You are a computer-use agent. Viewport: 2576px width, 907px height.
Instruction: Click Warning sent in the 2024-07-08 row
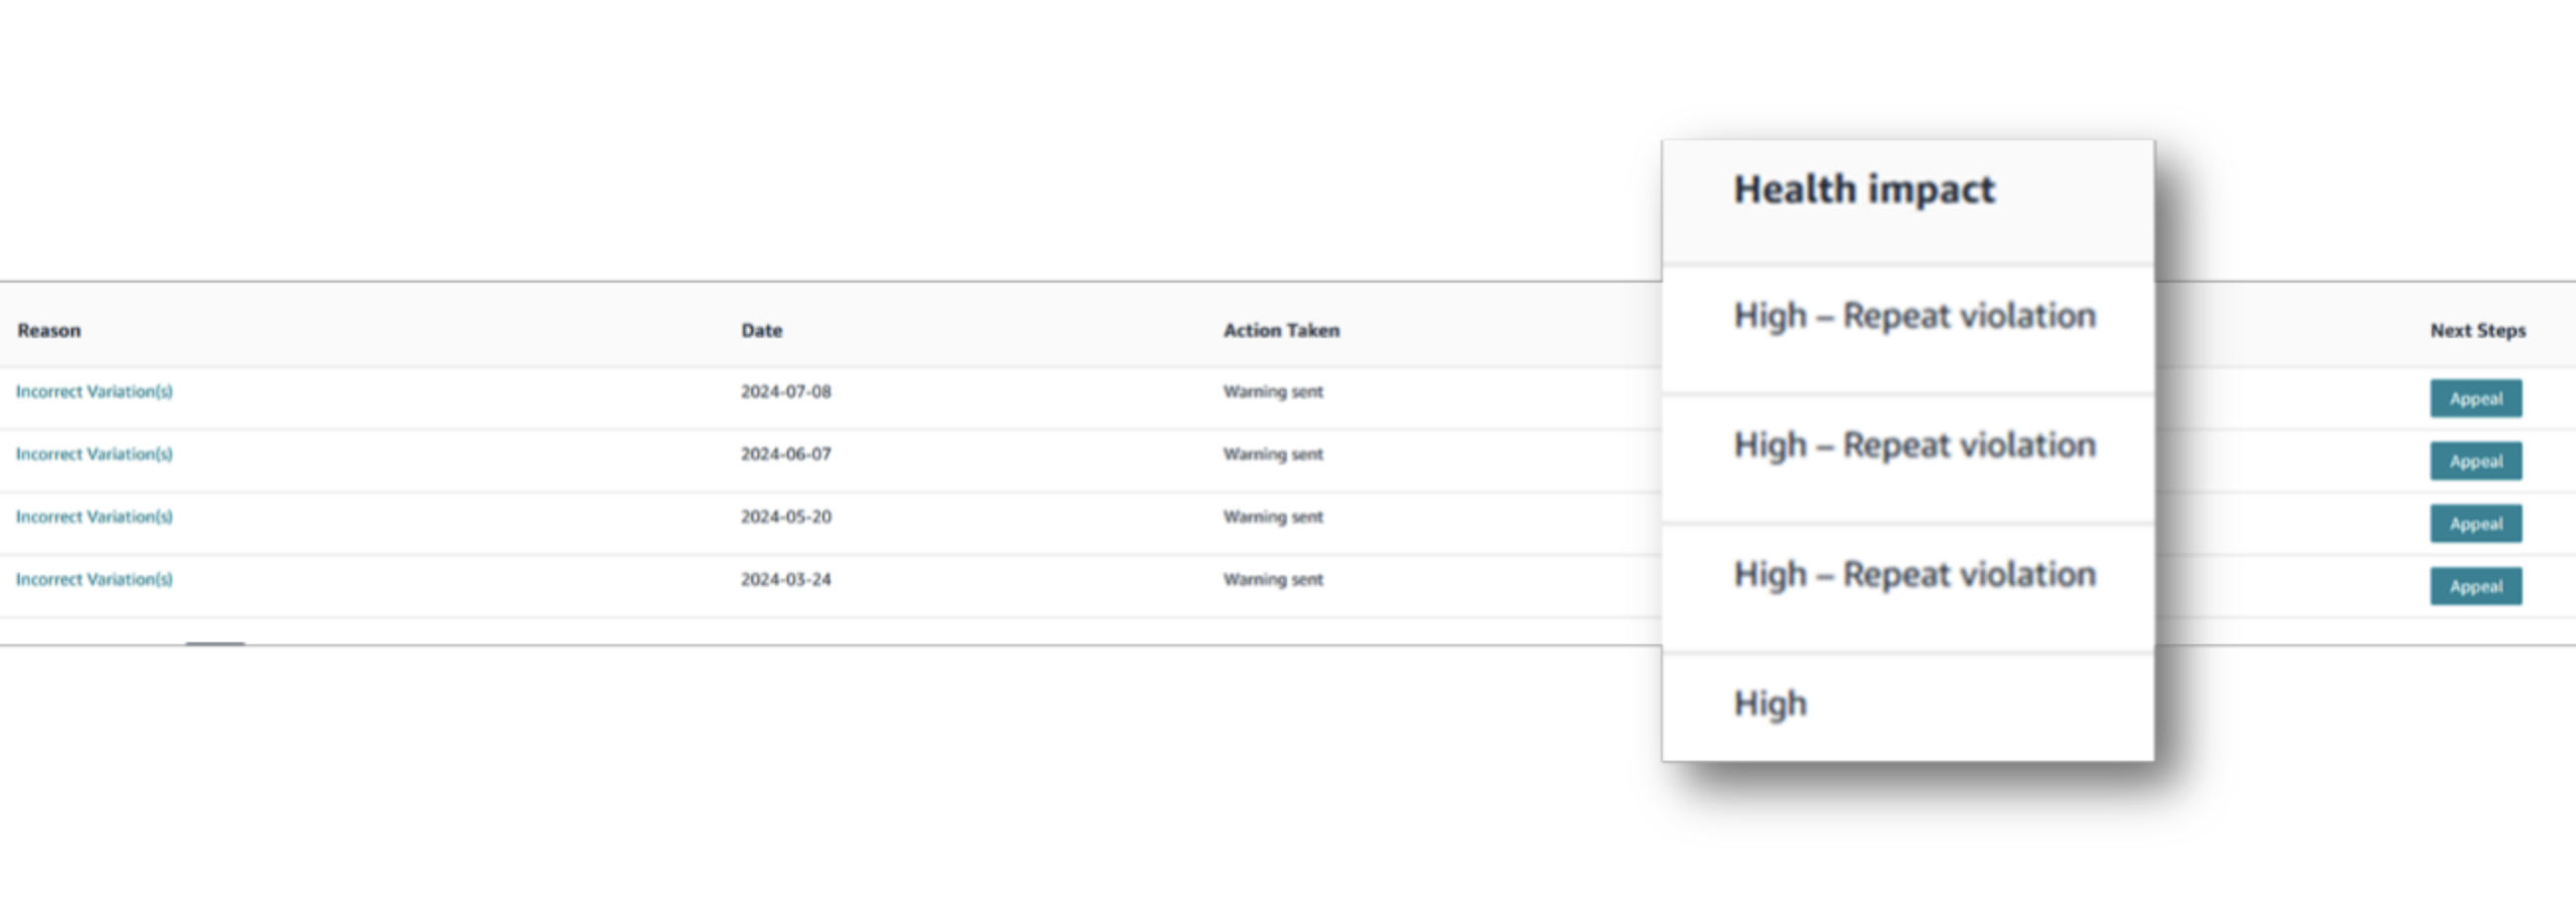(1273, 391)
